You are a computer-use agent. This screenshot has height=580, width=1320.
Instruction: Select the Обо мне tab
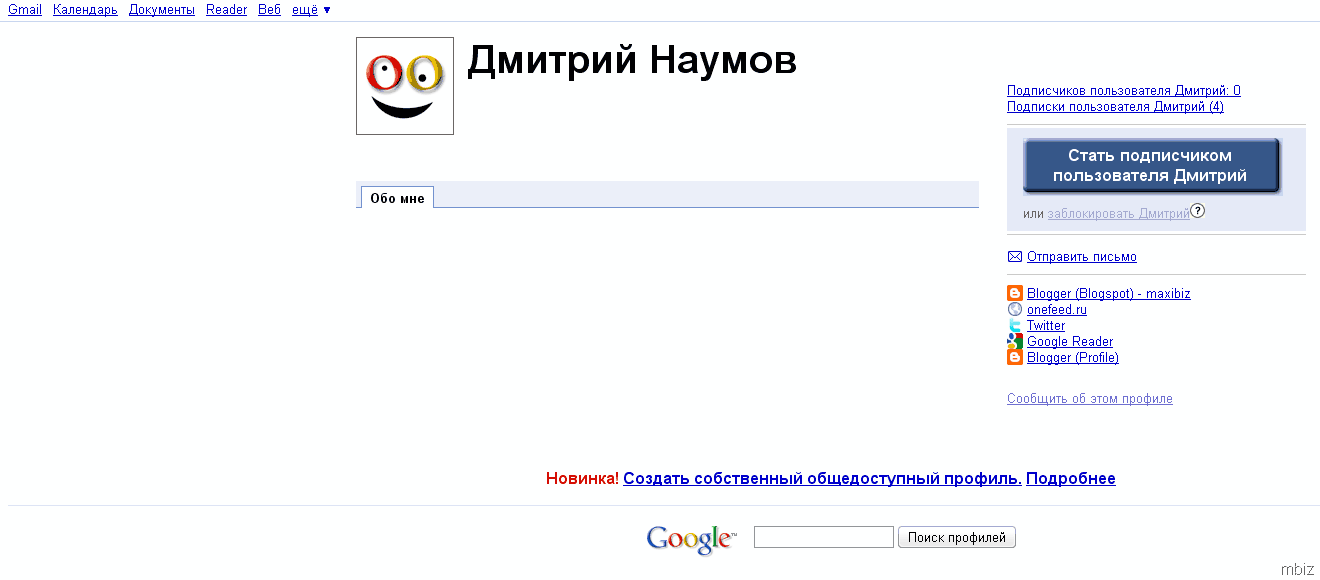pos(397,198)
